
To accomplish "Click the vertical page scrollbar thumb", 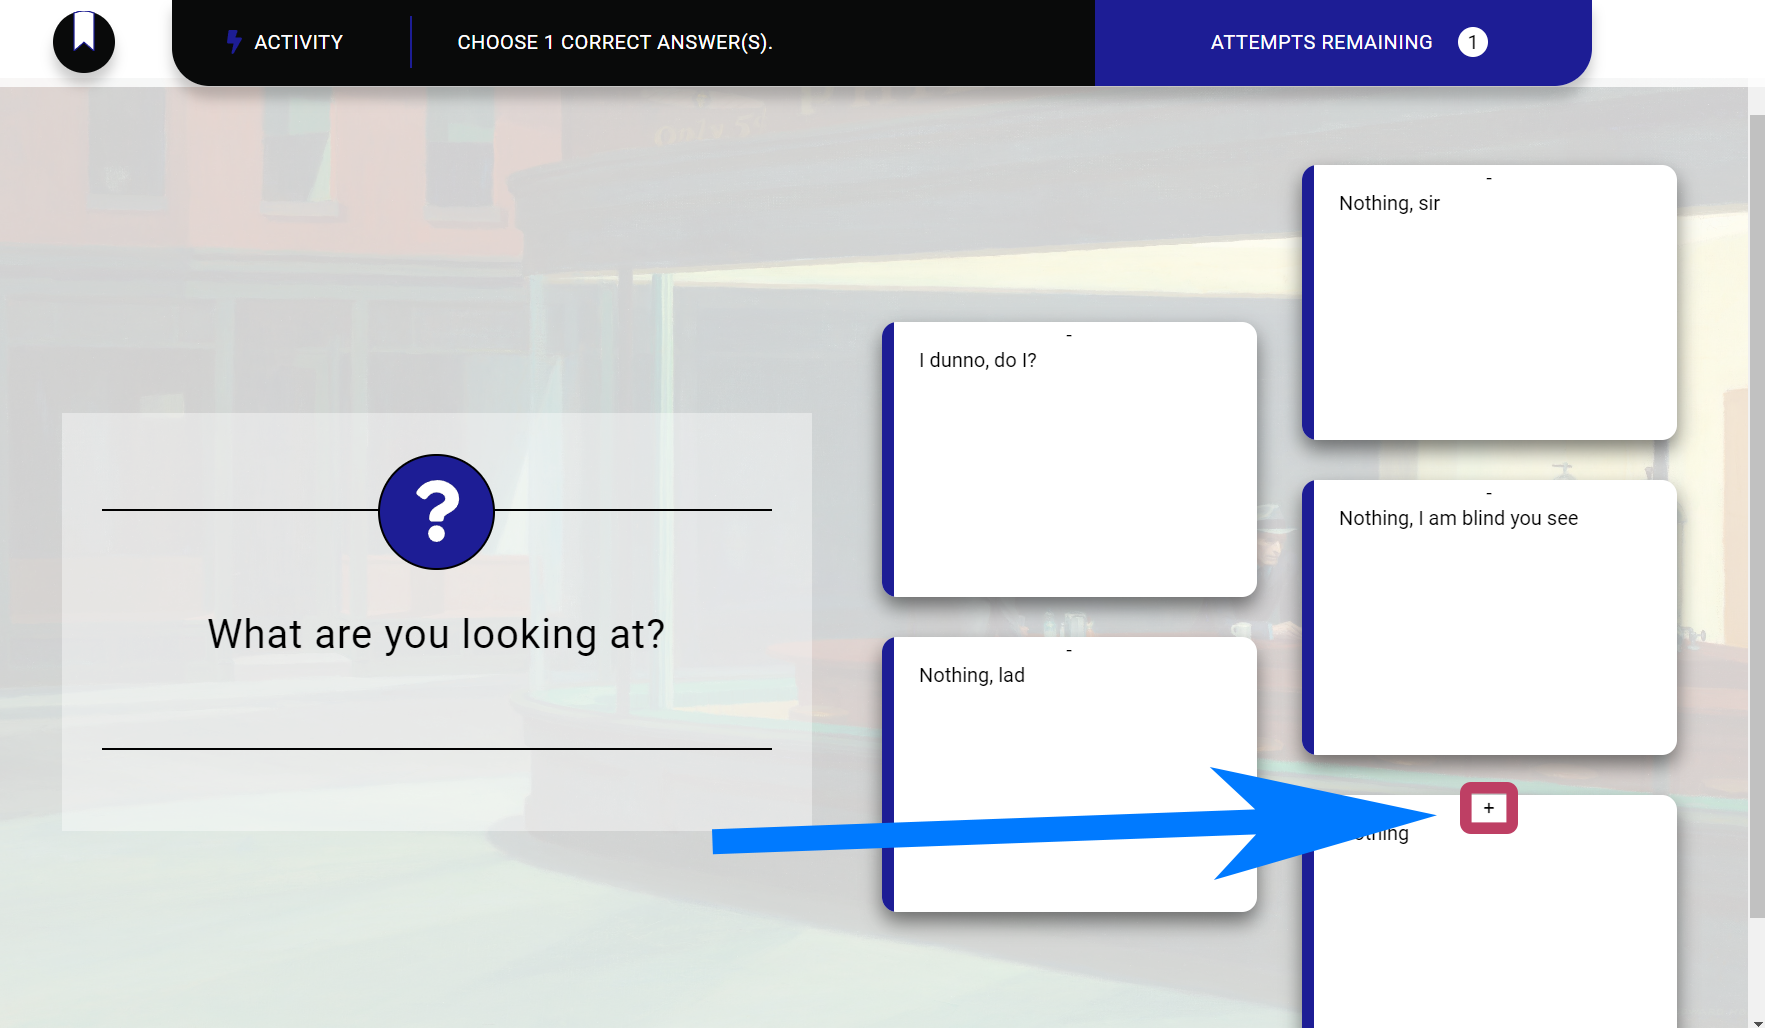I will click(1756, 500).
